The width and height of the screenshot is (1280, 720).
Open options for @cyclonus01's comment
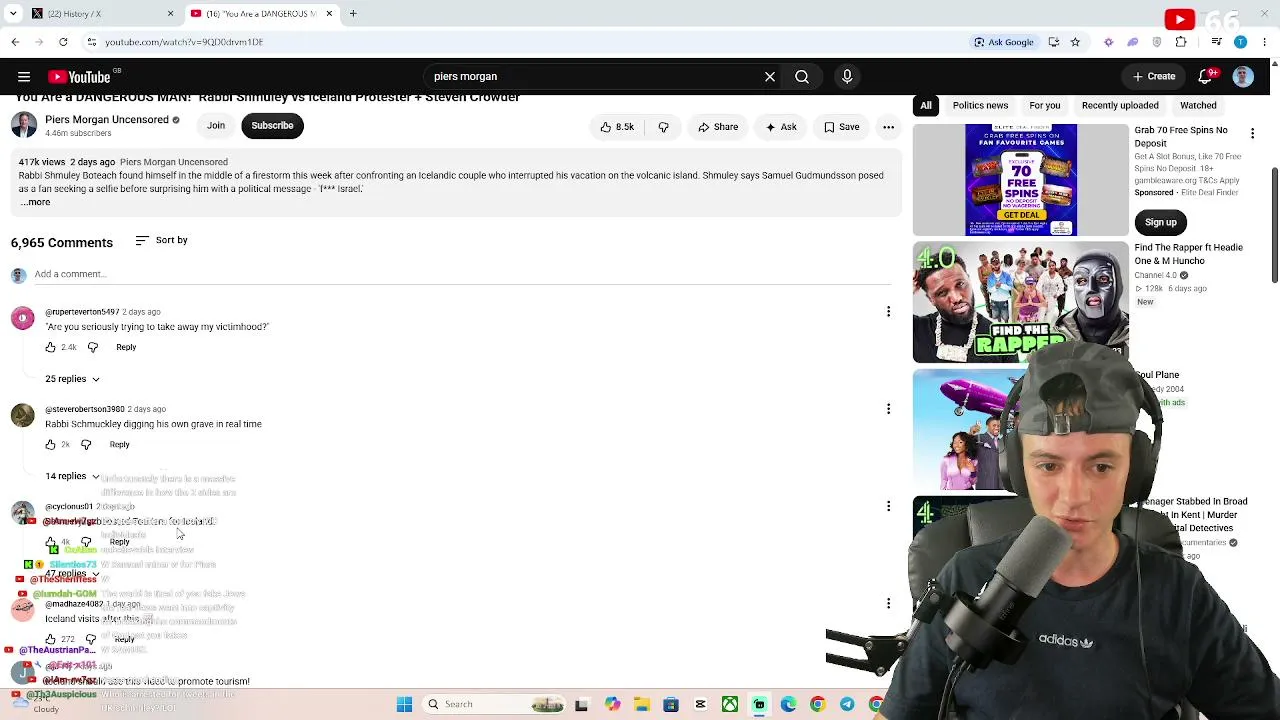(x=888, y=506)
